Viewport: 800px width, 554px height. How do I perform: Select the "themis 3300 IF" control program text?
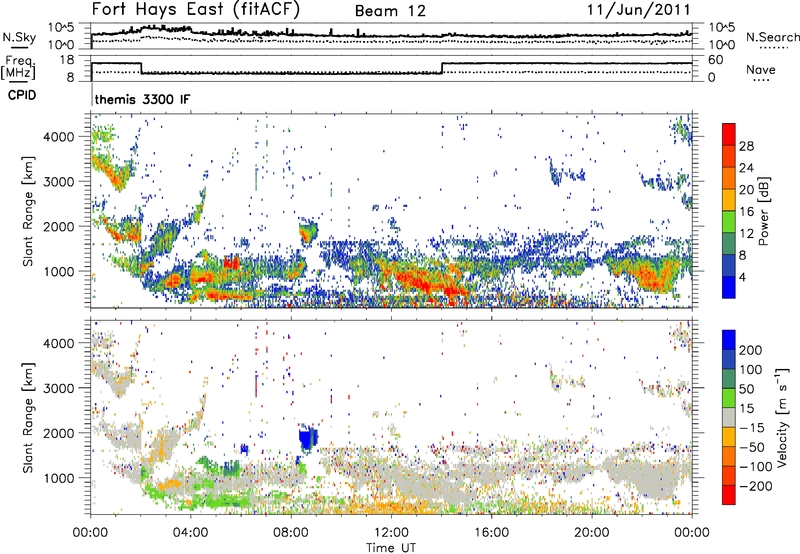click(142, 99)
